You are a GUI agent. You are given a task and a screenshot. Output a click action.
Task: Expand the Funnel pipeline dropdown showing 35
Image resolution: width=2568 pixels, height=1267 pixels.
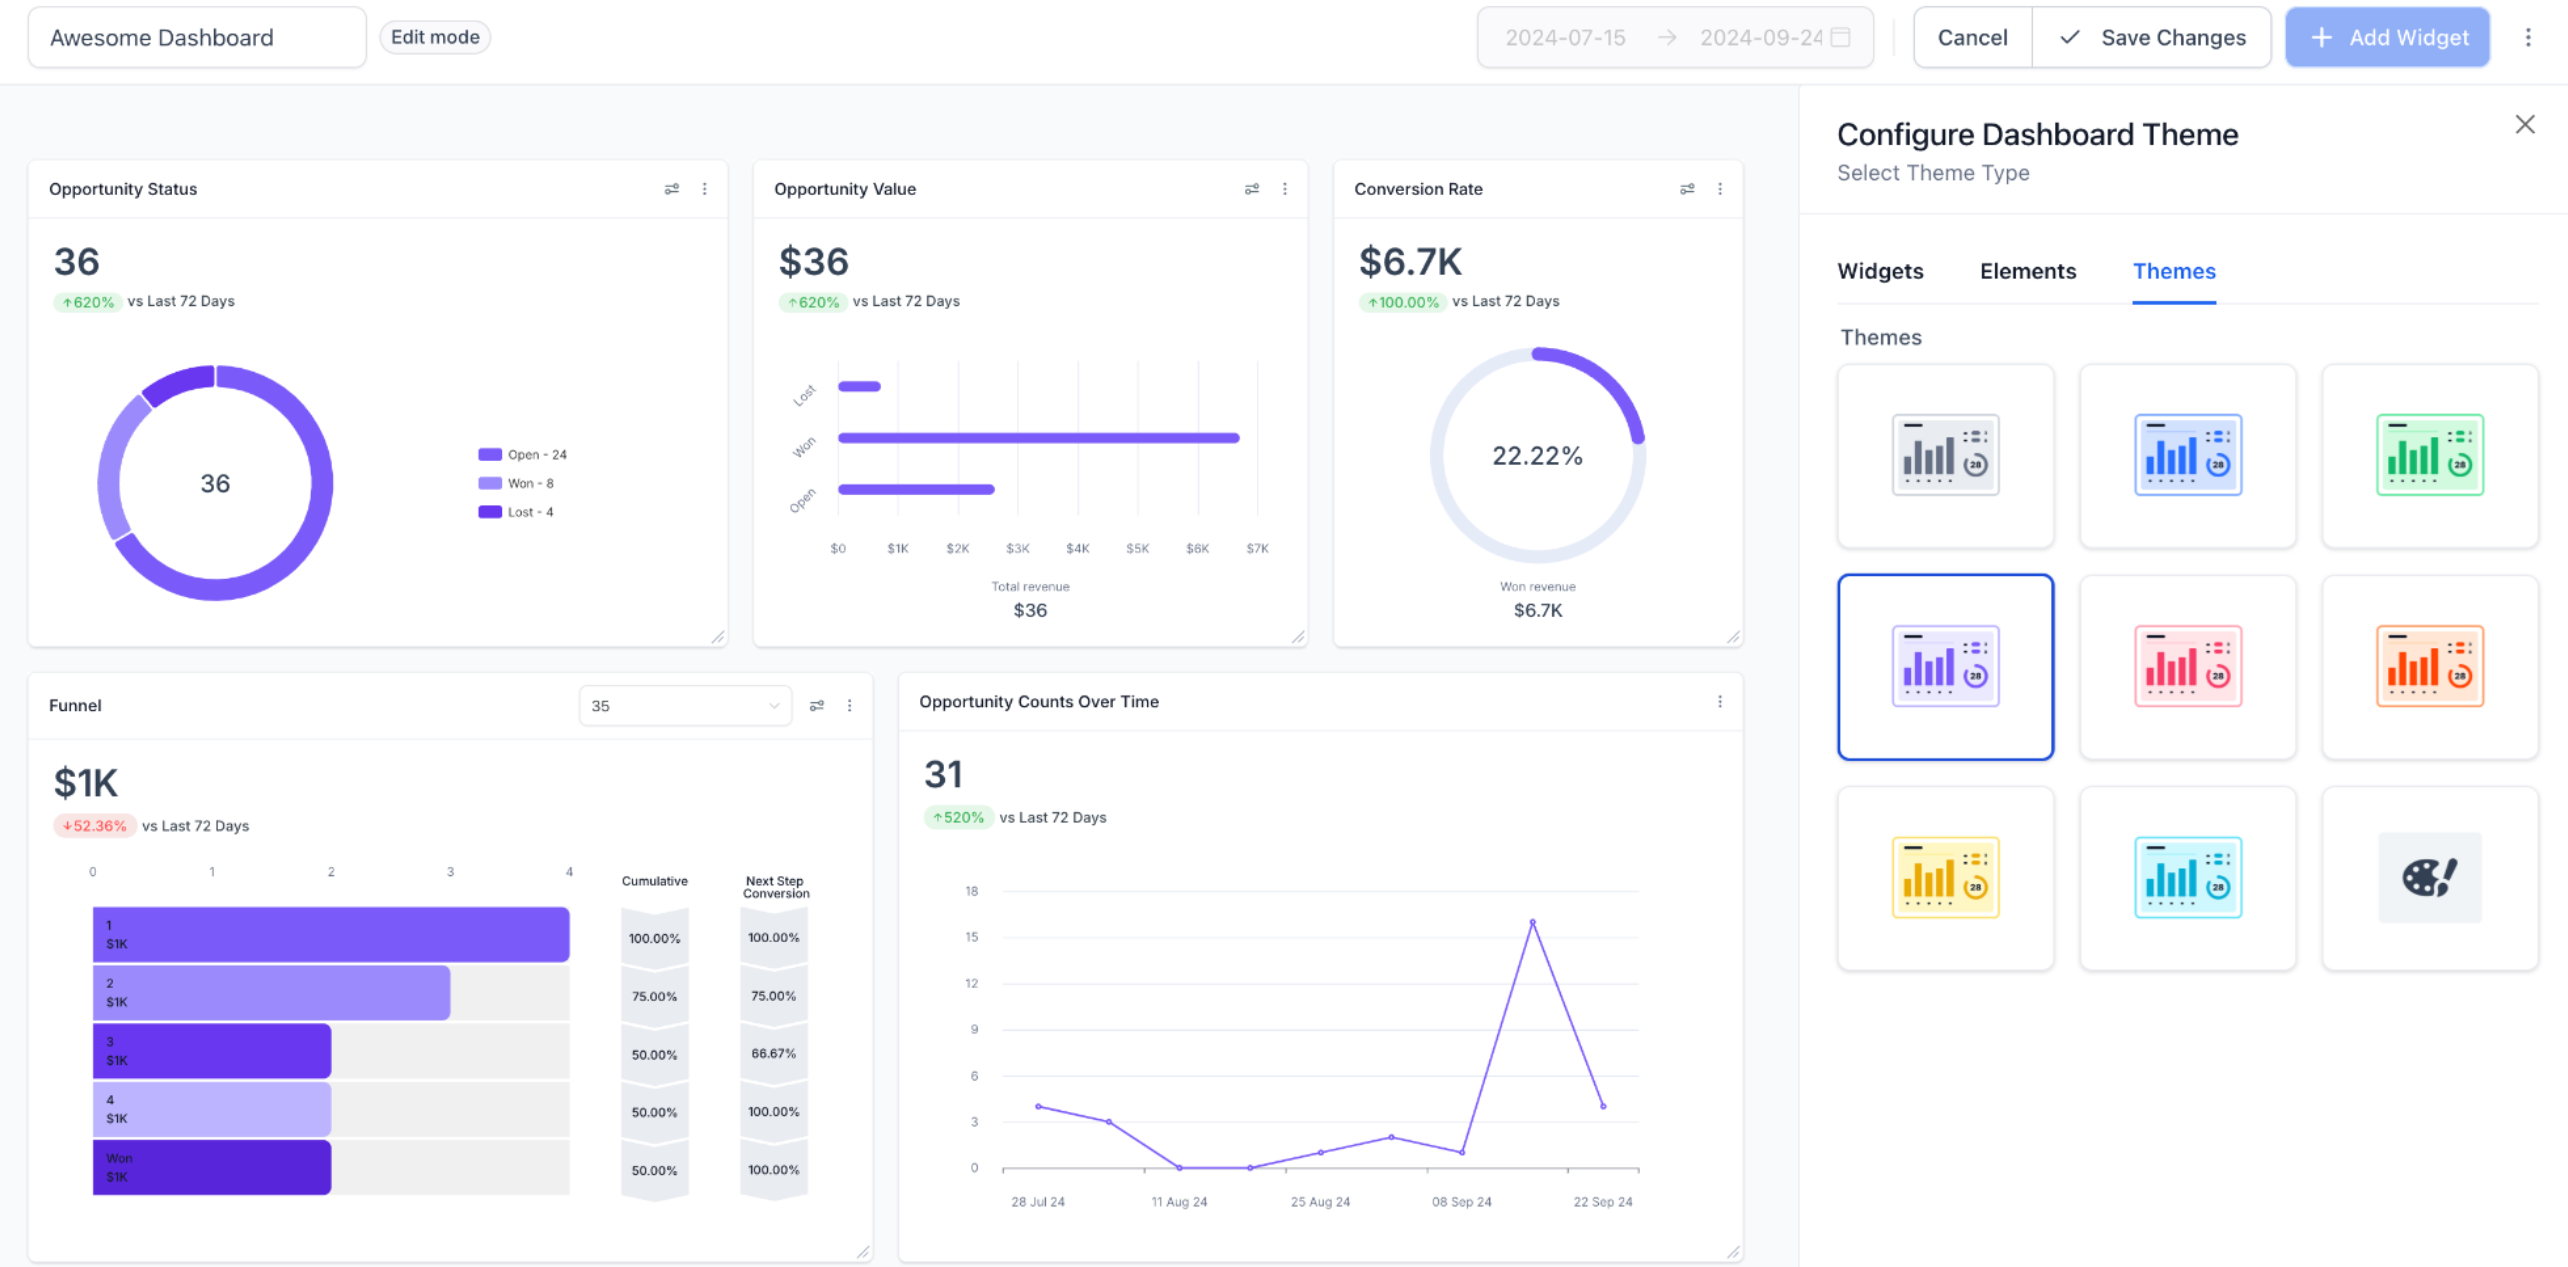tap(685, 706)
